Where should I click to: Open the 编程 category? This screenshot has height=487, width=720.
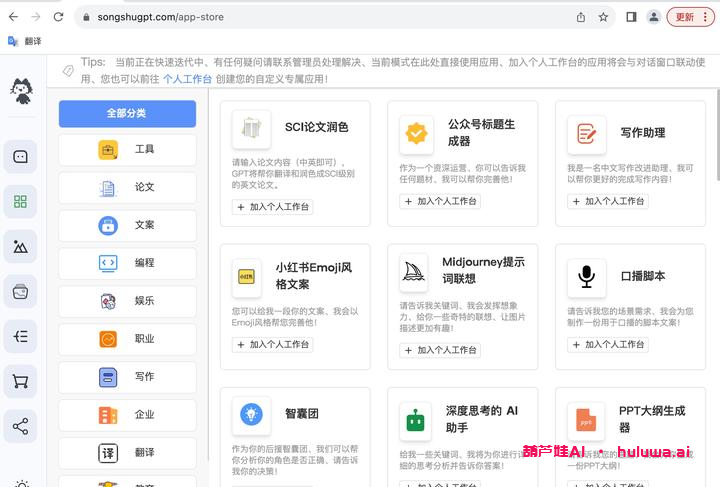tap(127, 263)
